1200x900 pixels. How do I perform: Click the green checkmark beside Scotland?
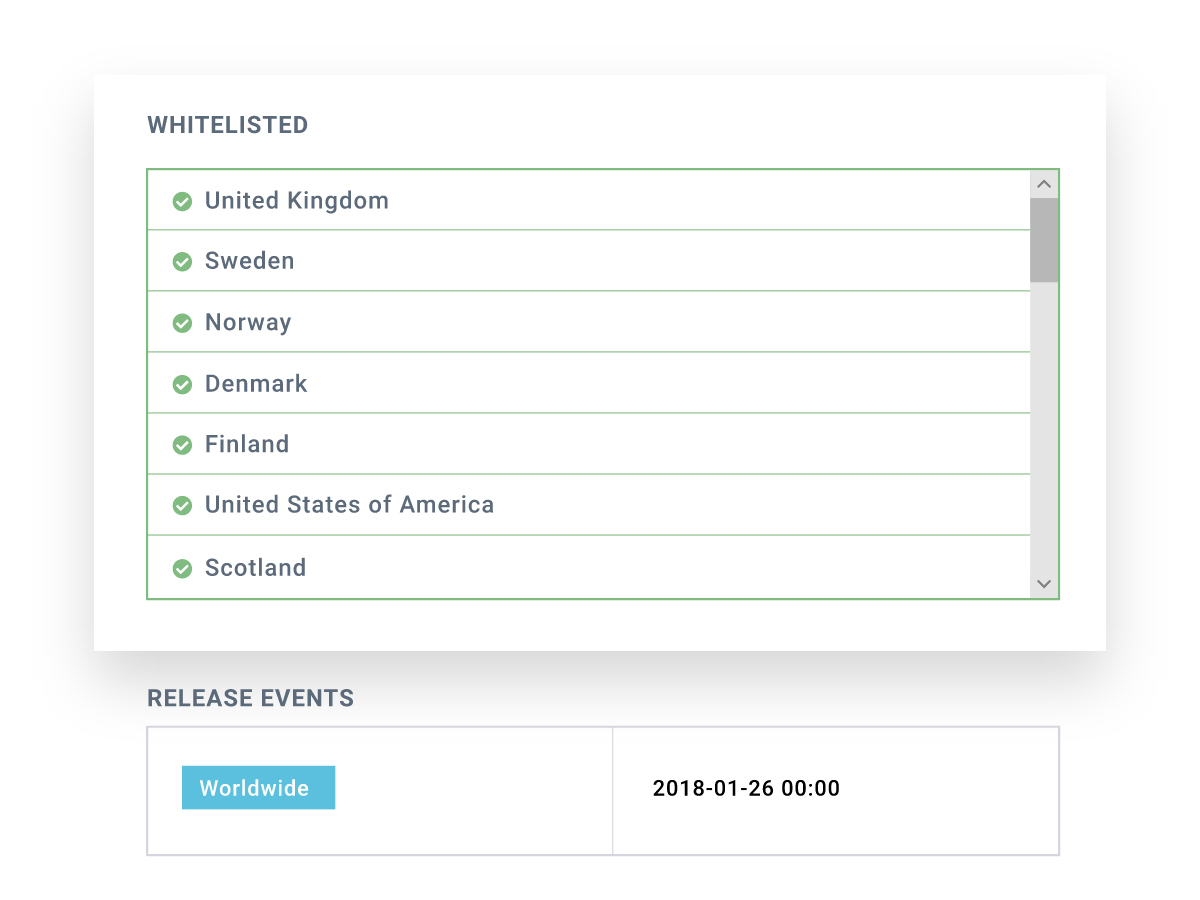(x=182, y=568)
